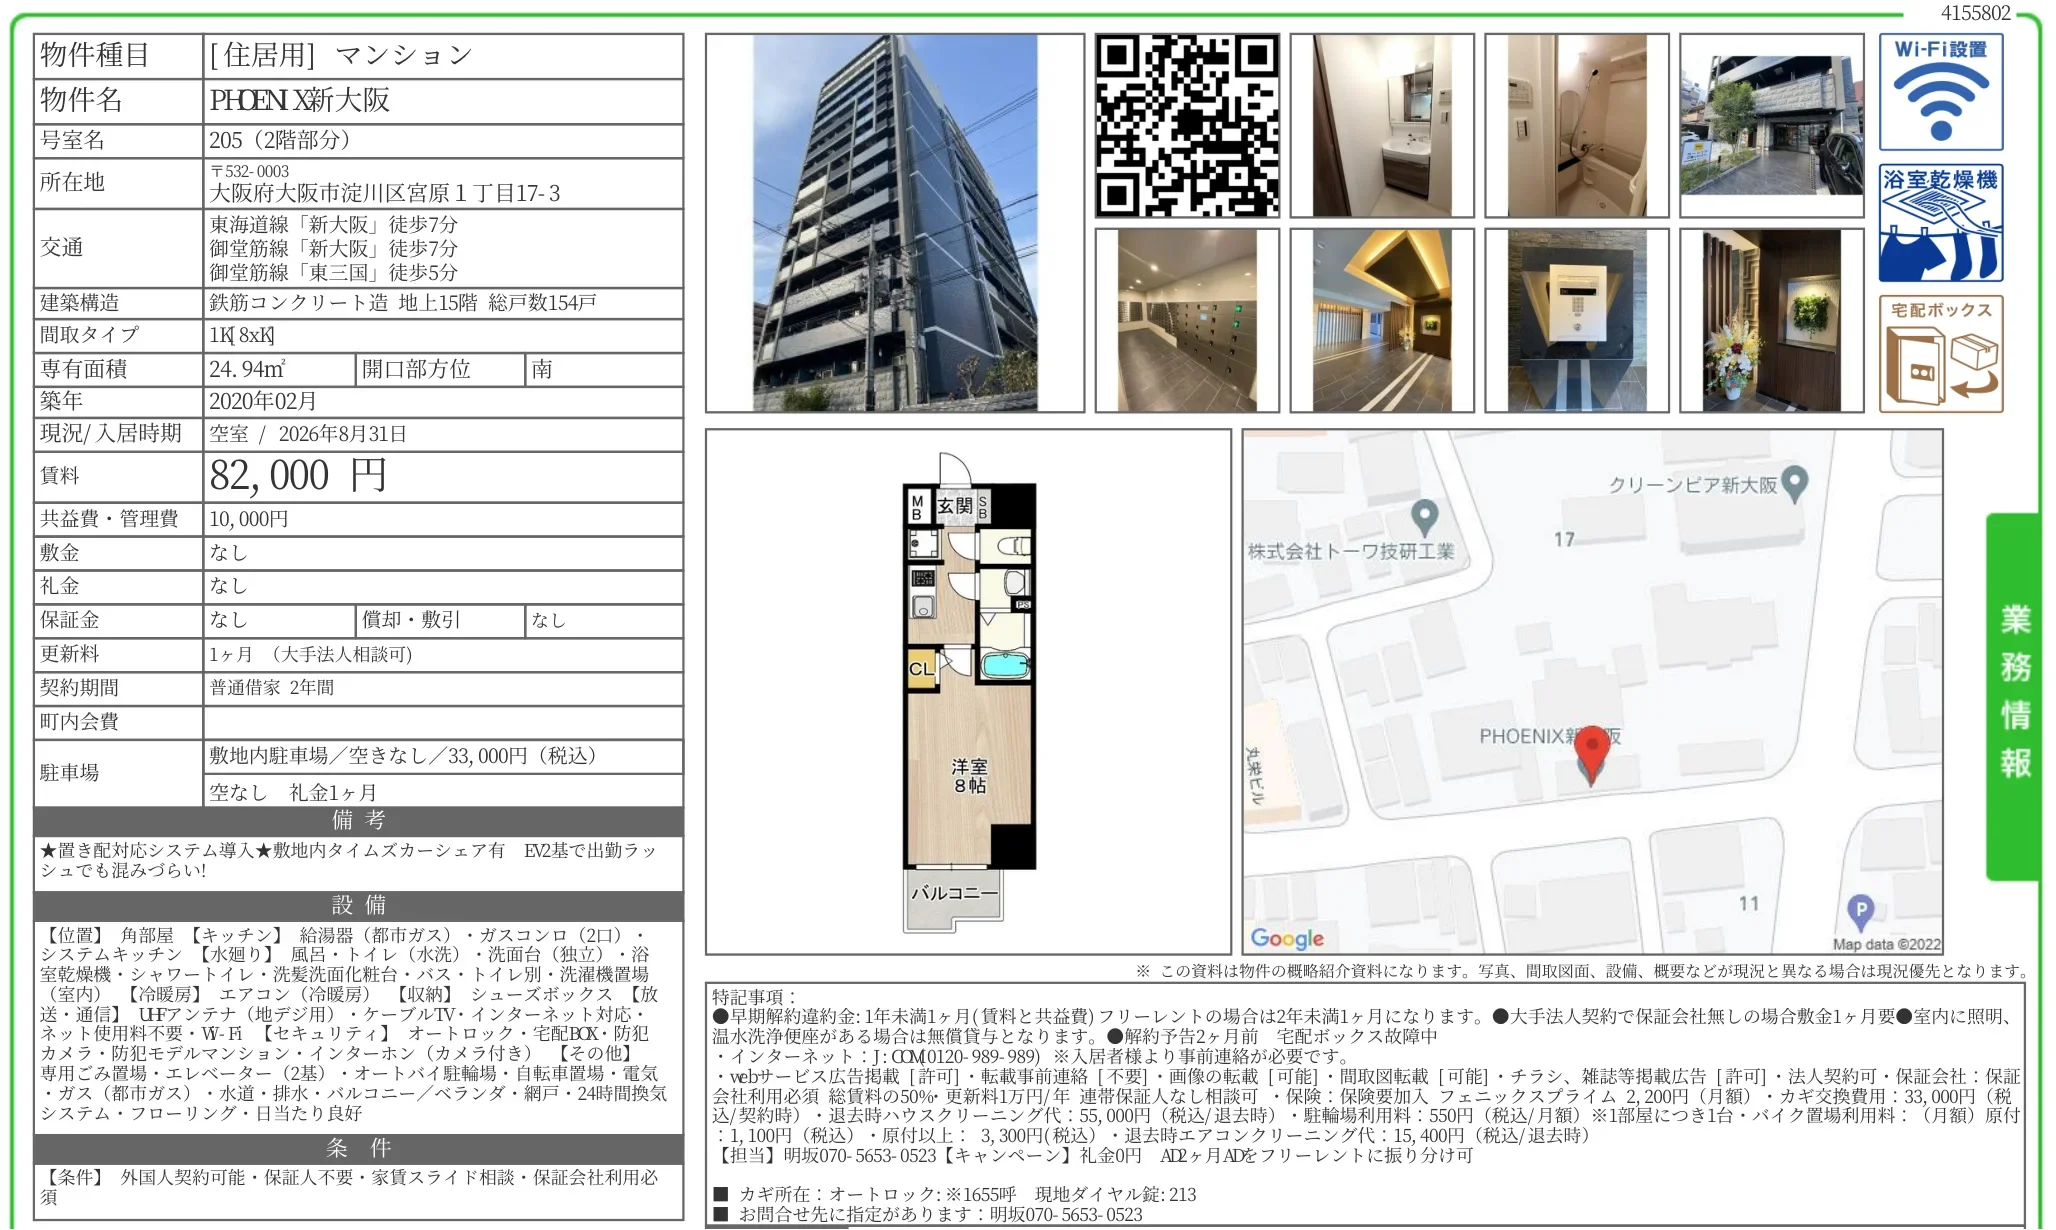
Task: Click the 間取タイプ label cell
Action: click(x=118, y=336)
